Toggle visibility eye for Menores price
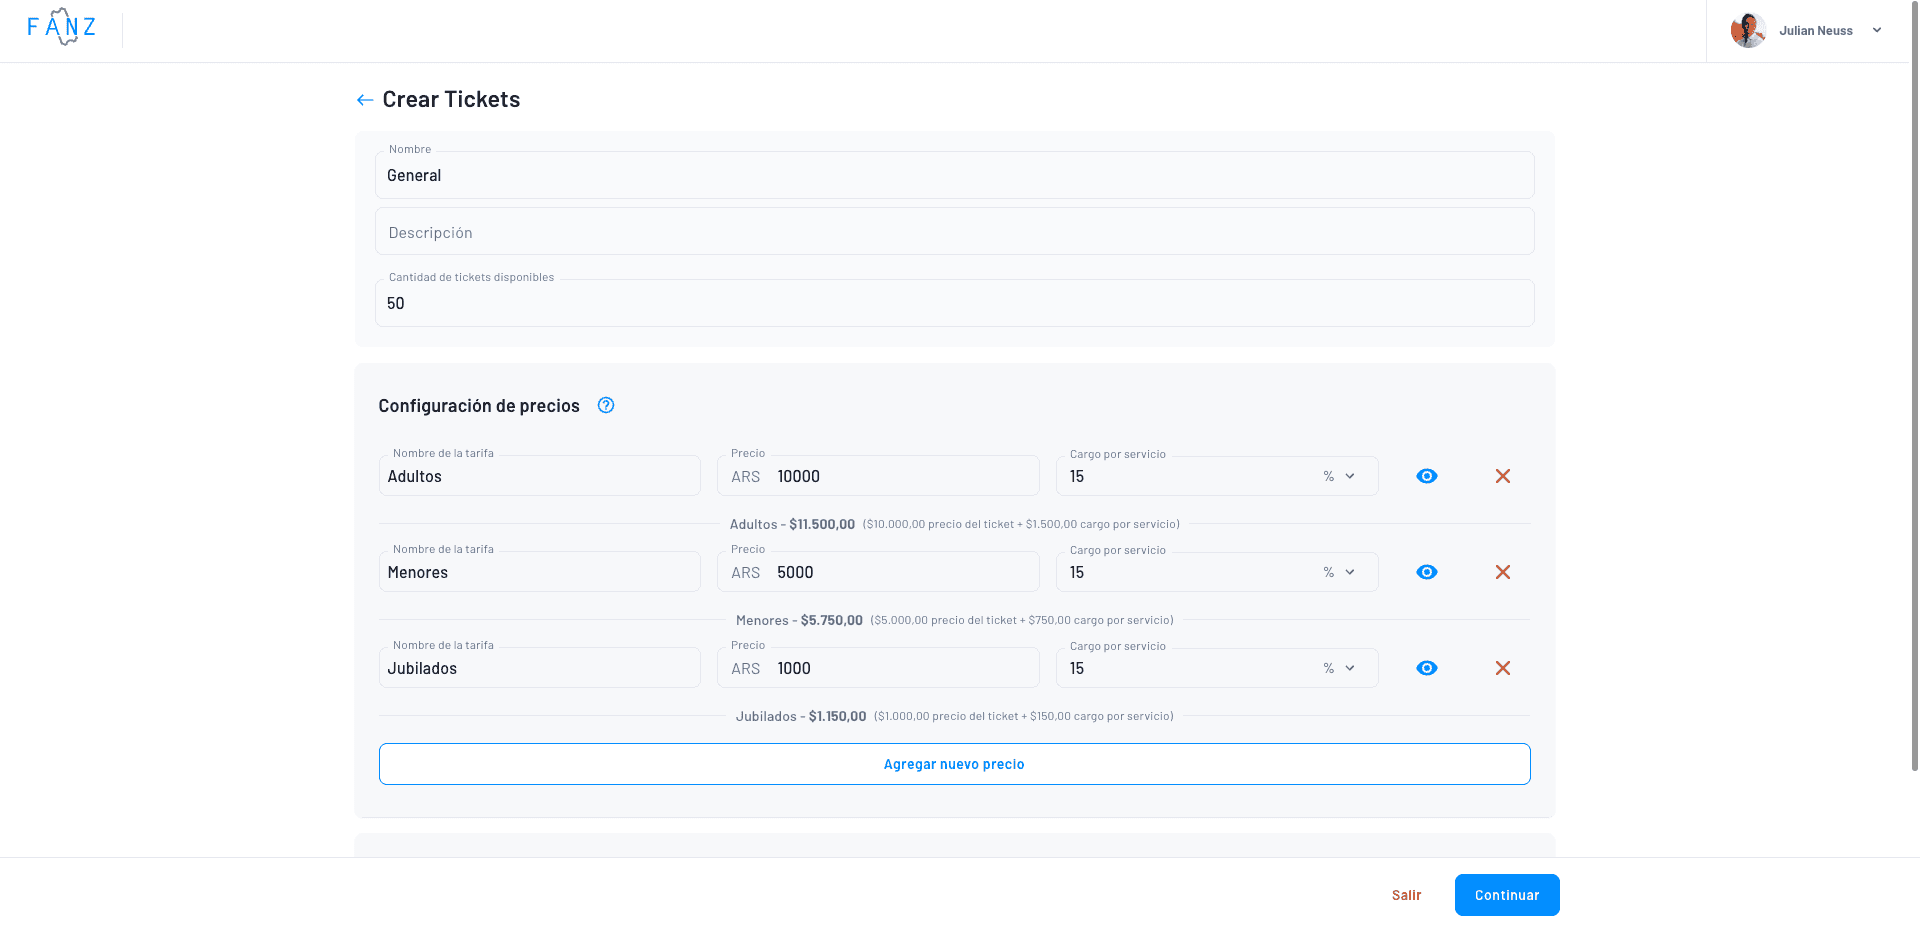1920x928 pixels. tap(1427, 572)
